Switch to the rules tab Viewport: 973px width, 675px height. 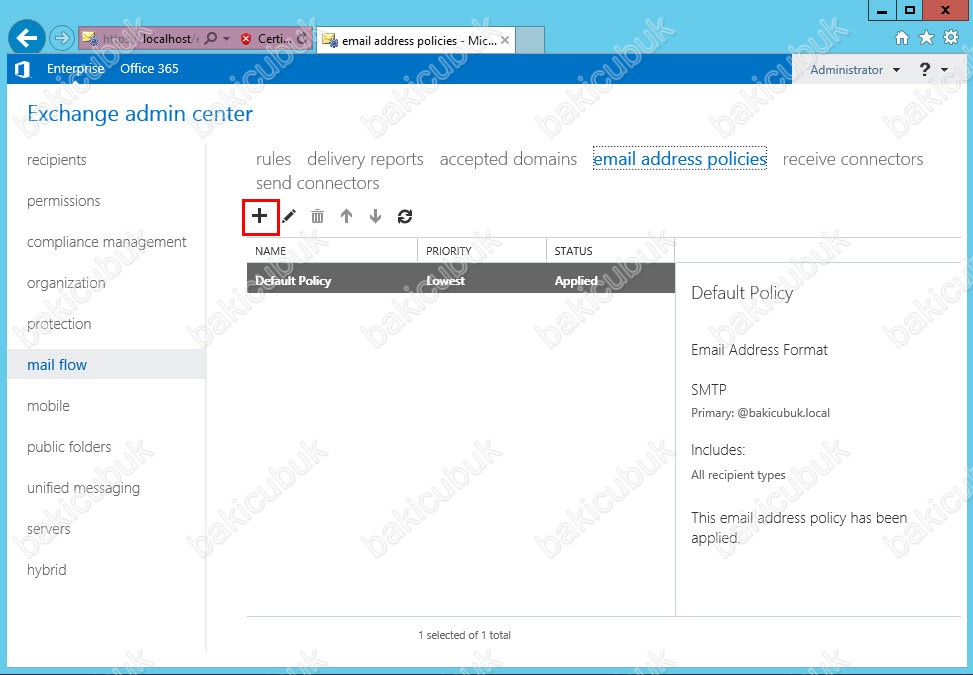[x=273, y=159]
